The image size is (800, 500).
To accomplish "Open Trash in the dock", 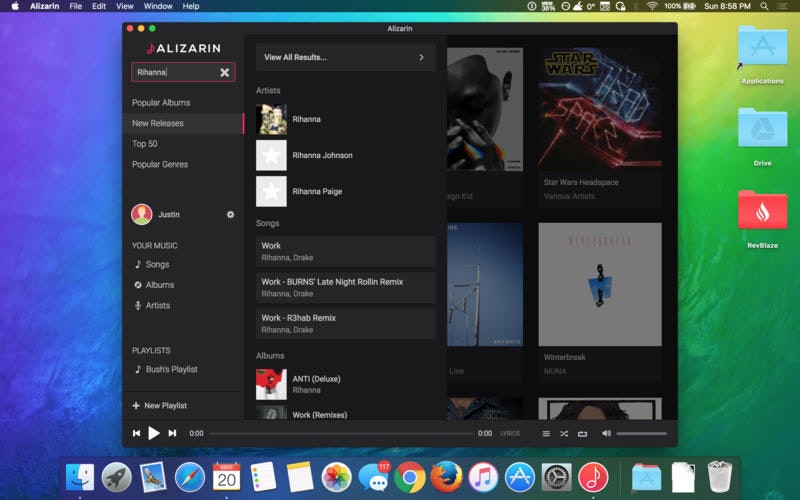I will click(719, 477).
